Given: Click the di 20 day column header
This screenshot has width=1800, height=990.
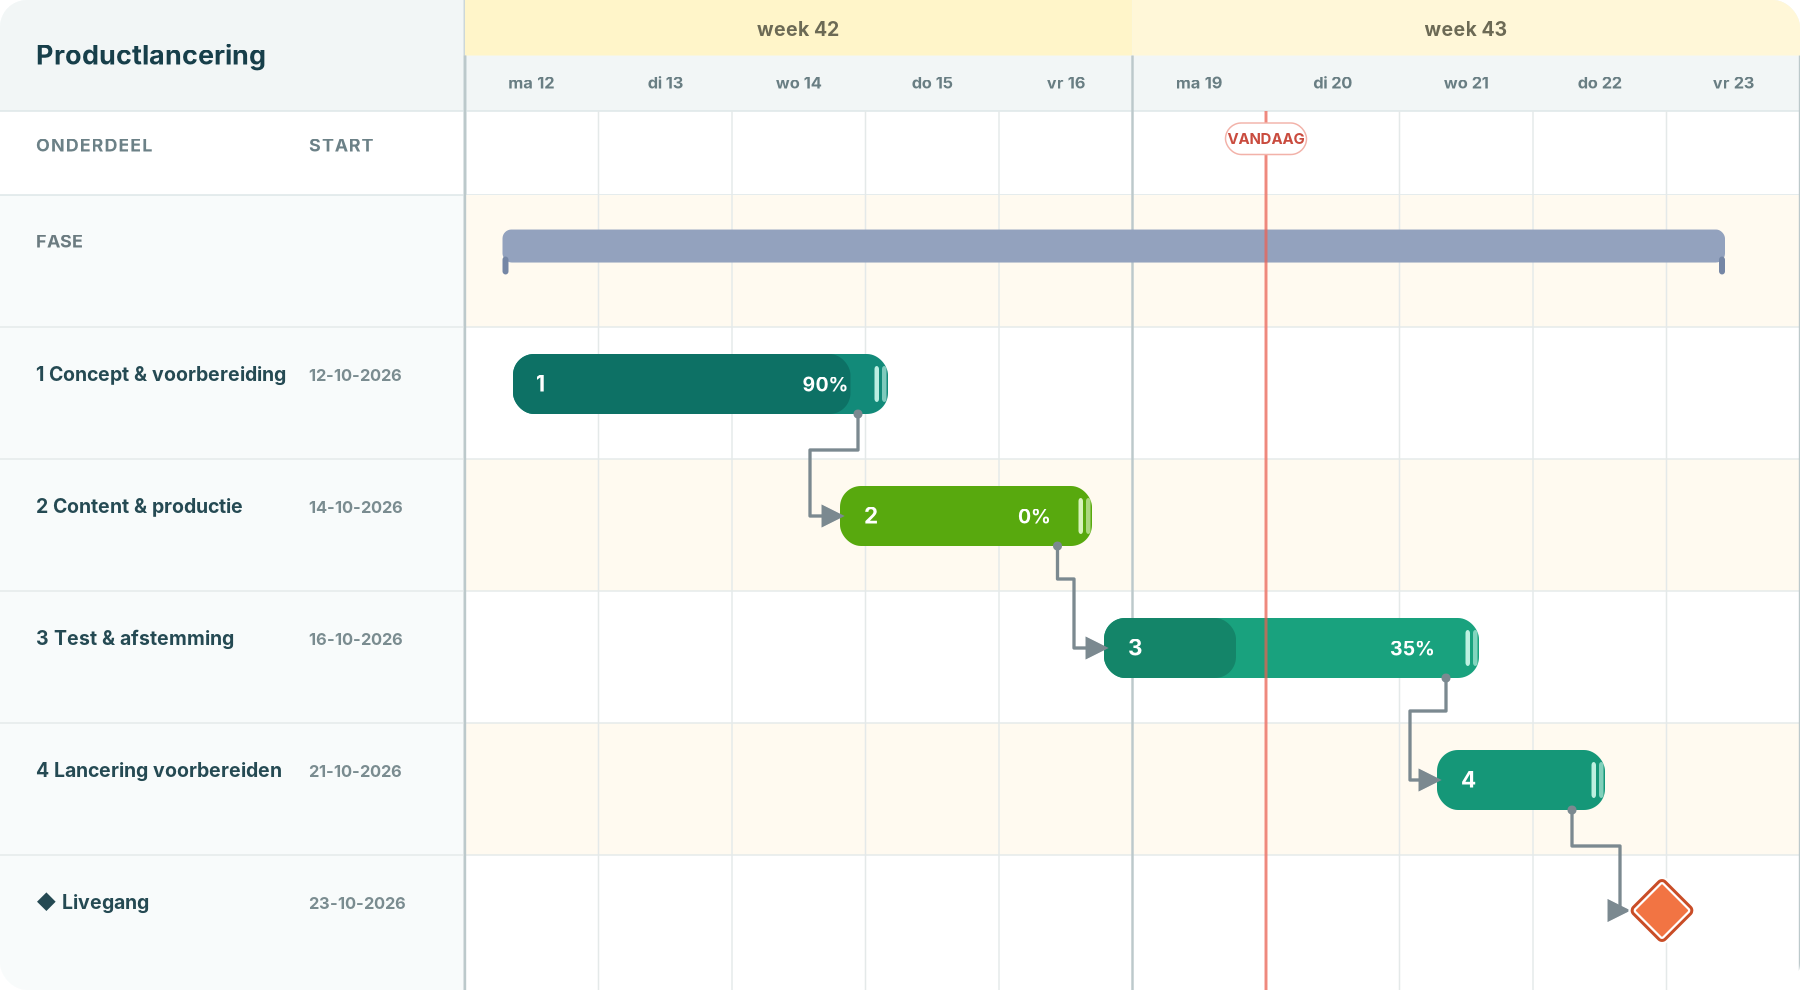Looking at the screenshot, I should click(x=1332, y=83).
